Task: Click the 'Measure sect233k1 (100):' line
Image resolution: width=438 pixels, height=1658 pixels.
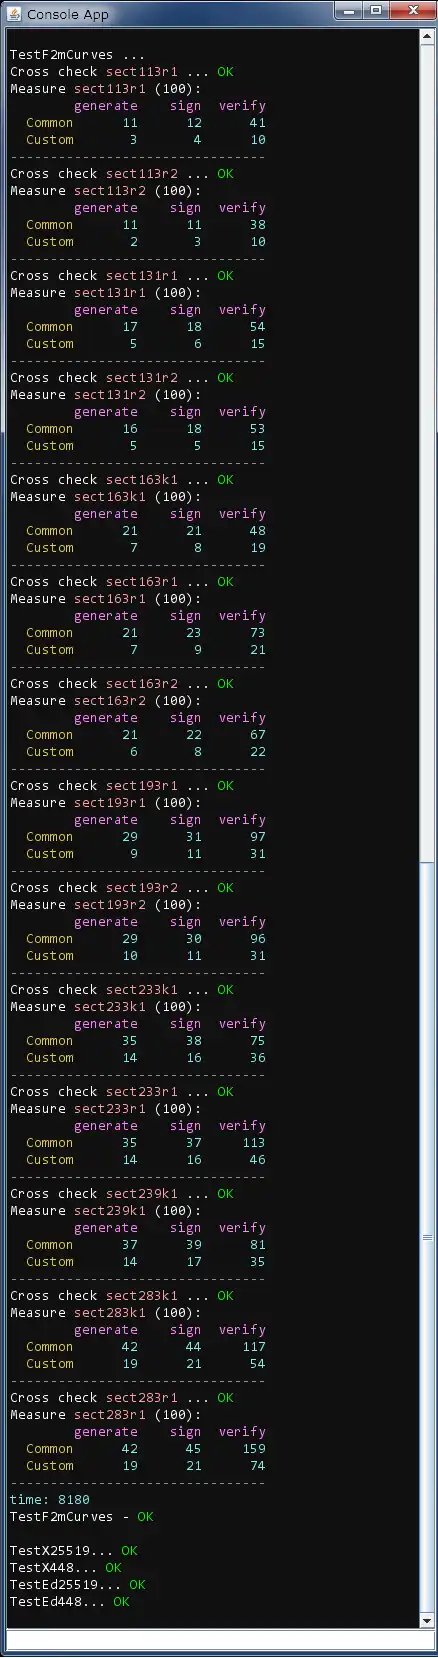Action: [106, 1007]
